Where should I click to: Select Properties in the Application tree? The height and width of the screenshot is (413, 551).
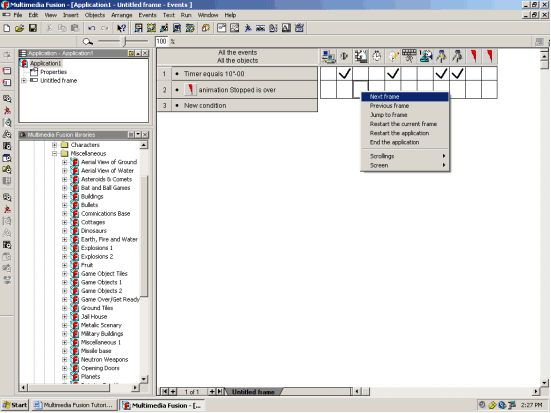(53, 72)
